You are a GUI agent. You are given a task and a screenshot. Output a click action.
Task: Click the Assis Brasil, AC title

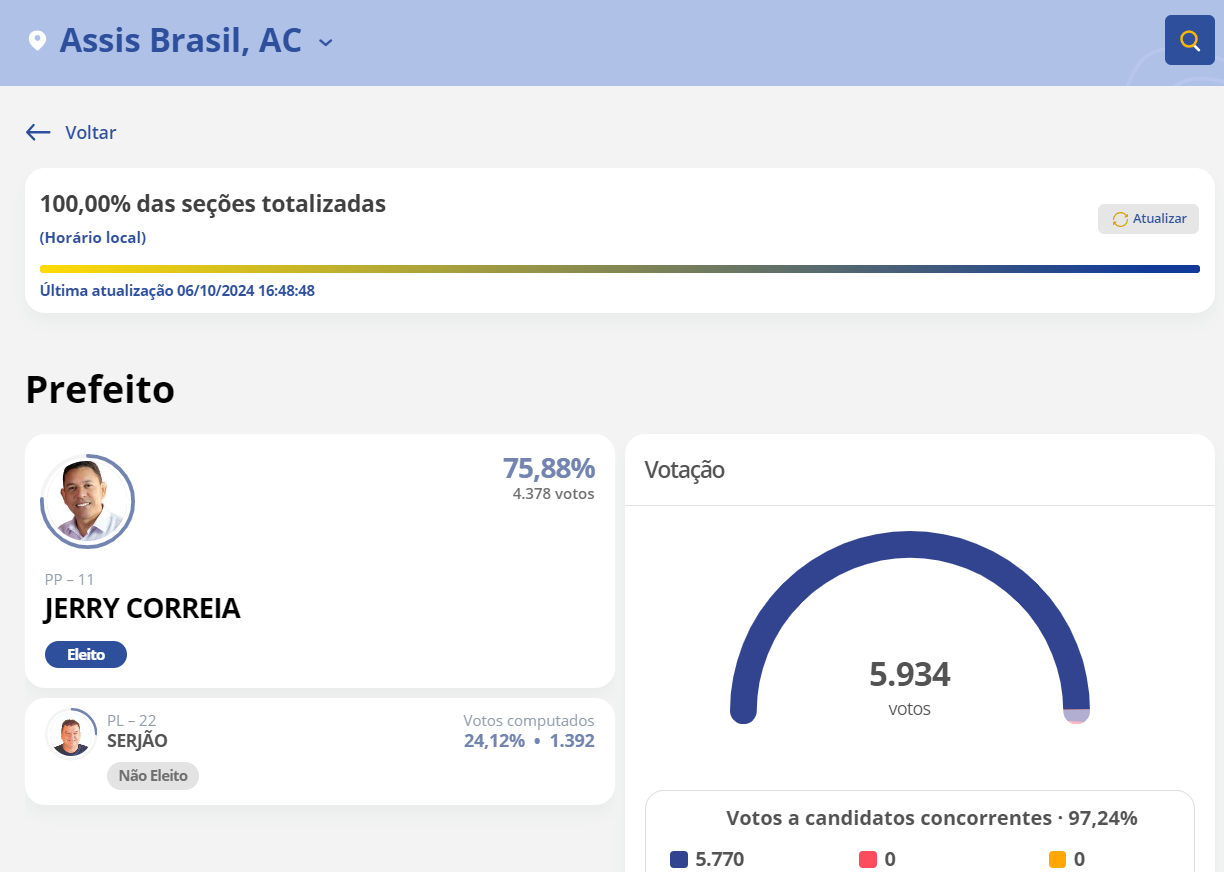click(180, 41)
